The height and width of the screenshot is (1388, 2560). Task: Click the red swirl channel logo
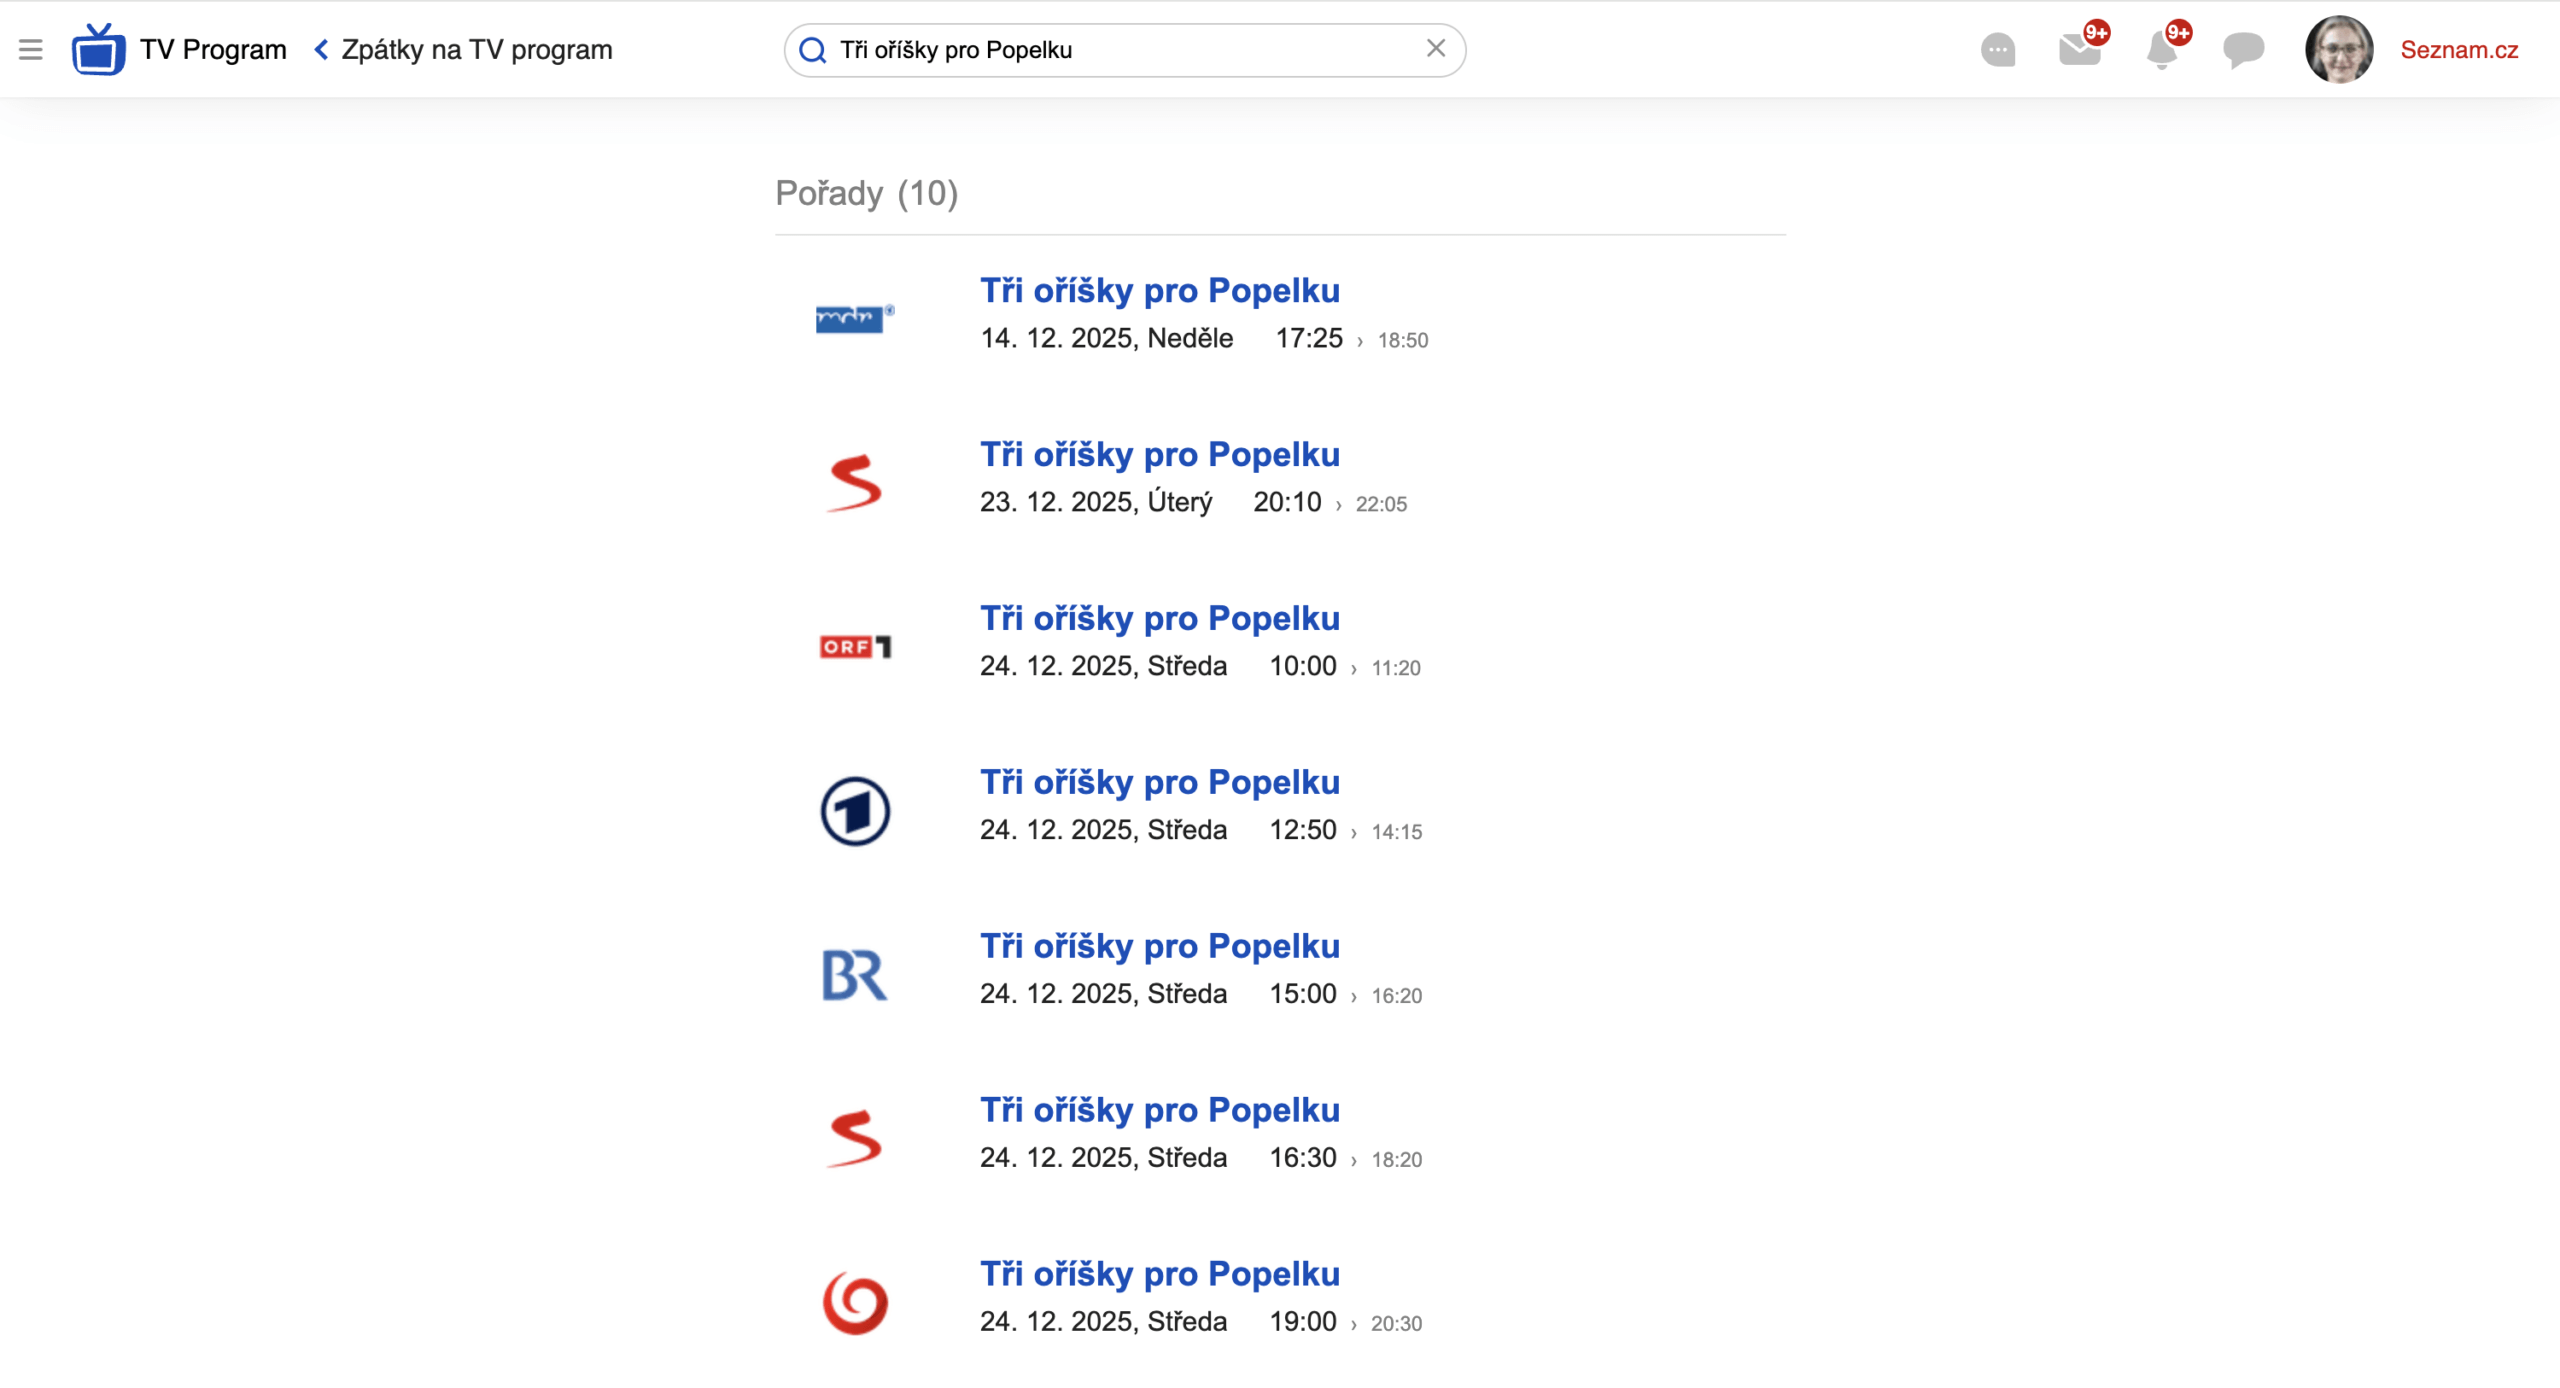[855, 1303]
